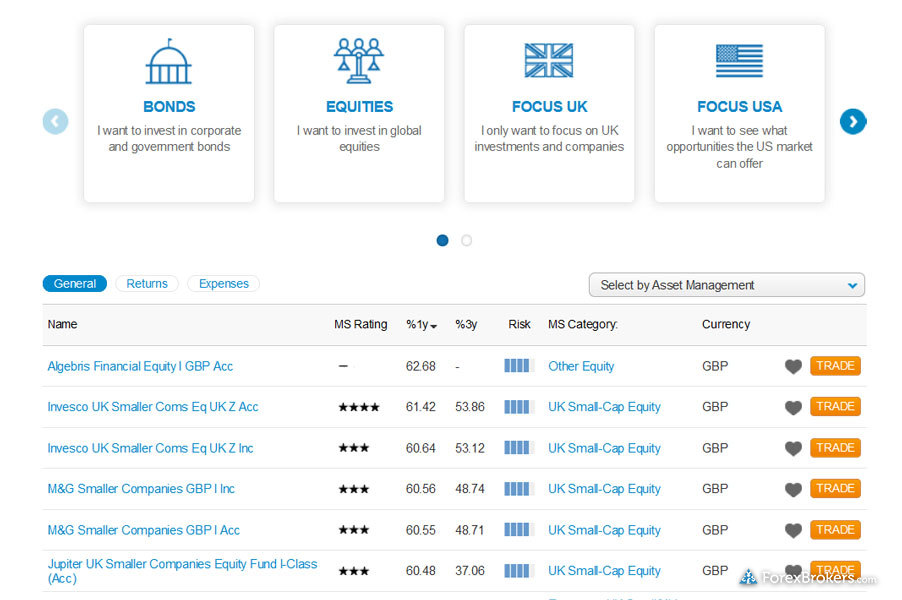Viewport: 902px width, 600px height.
Task: Favorite Invesco UK Smaller Coms Z Acc heart
Action: click(793, 407)
